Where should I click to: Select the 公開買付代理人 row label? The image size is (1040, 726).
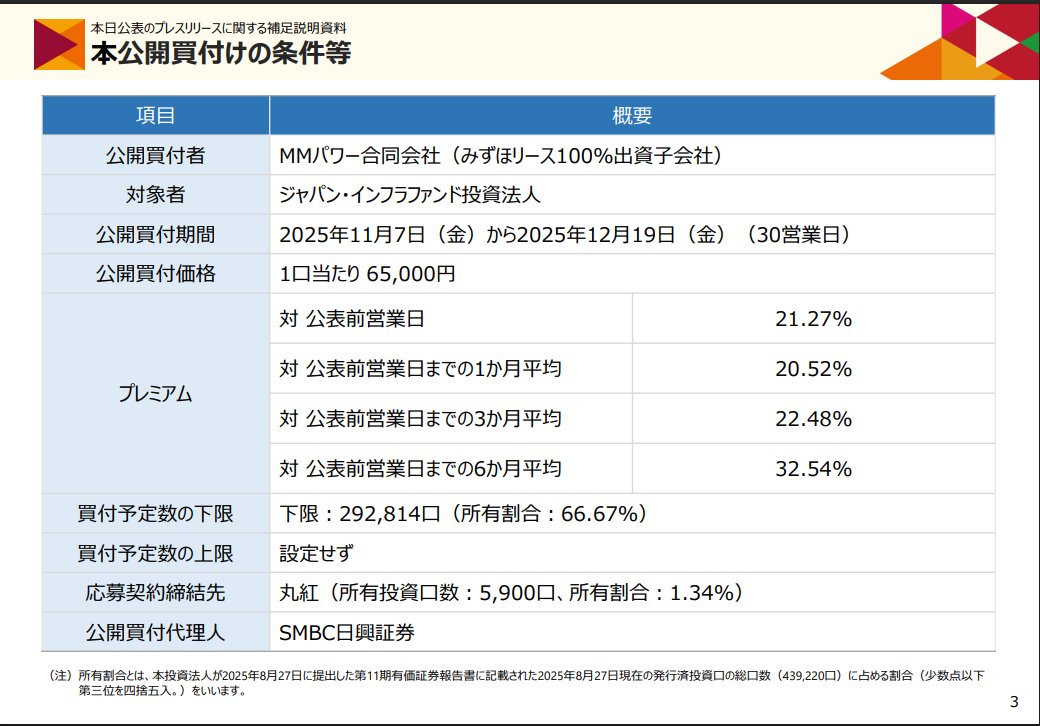click(155, 632)
